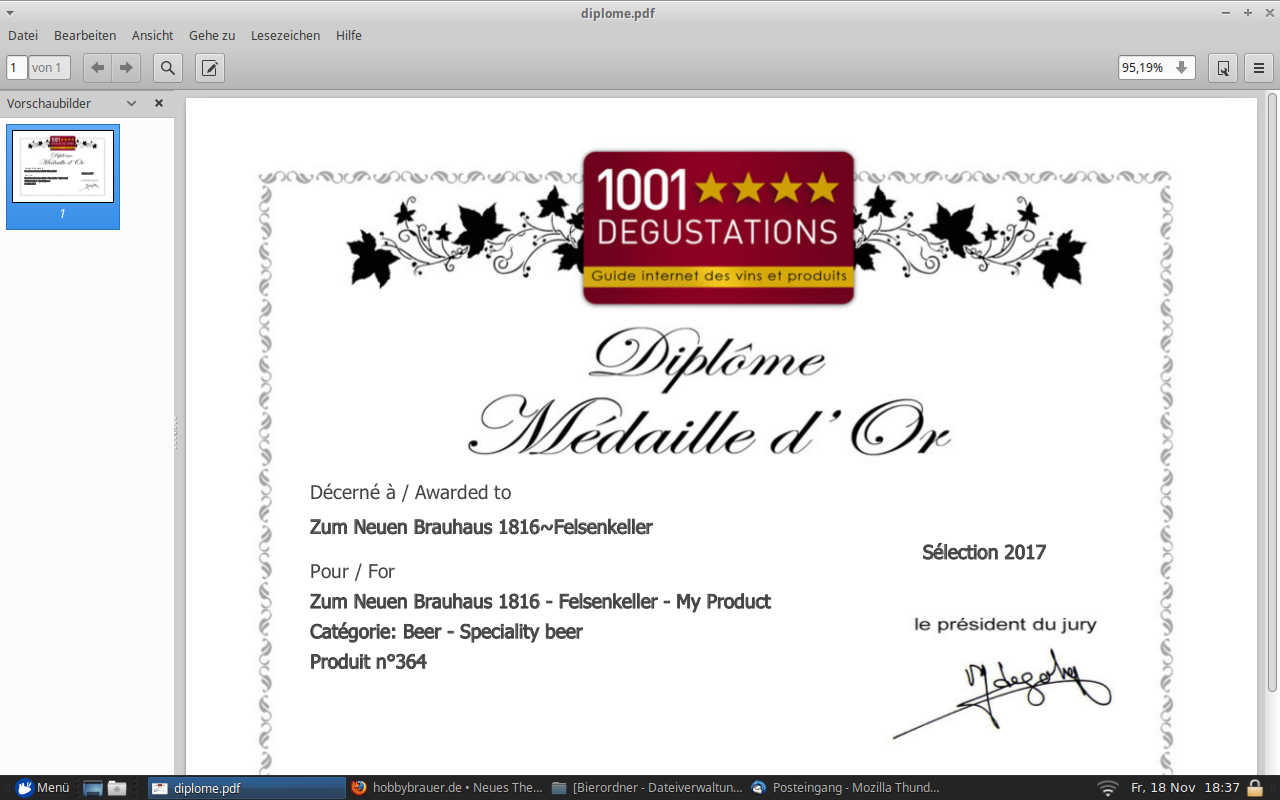The height and width of the screenshot is (800, 1280).
Task: Open the Datei menu
Action: pos(23,35)
